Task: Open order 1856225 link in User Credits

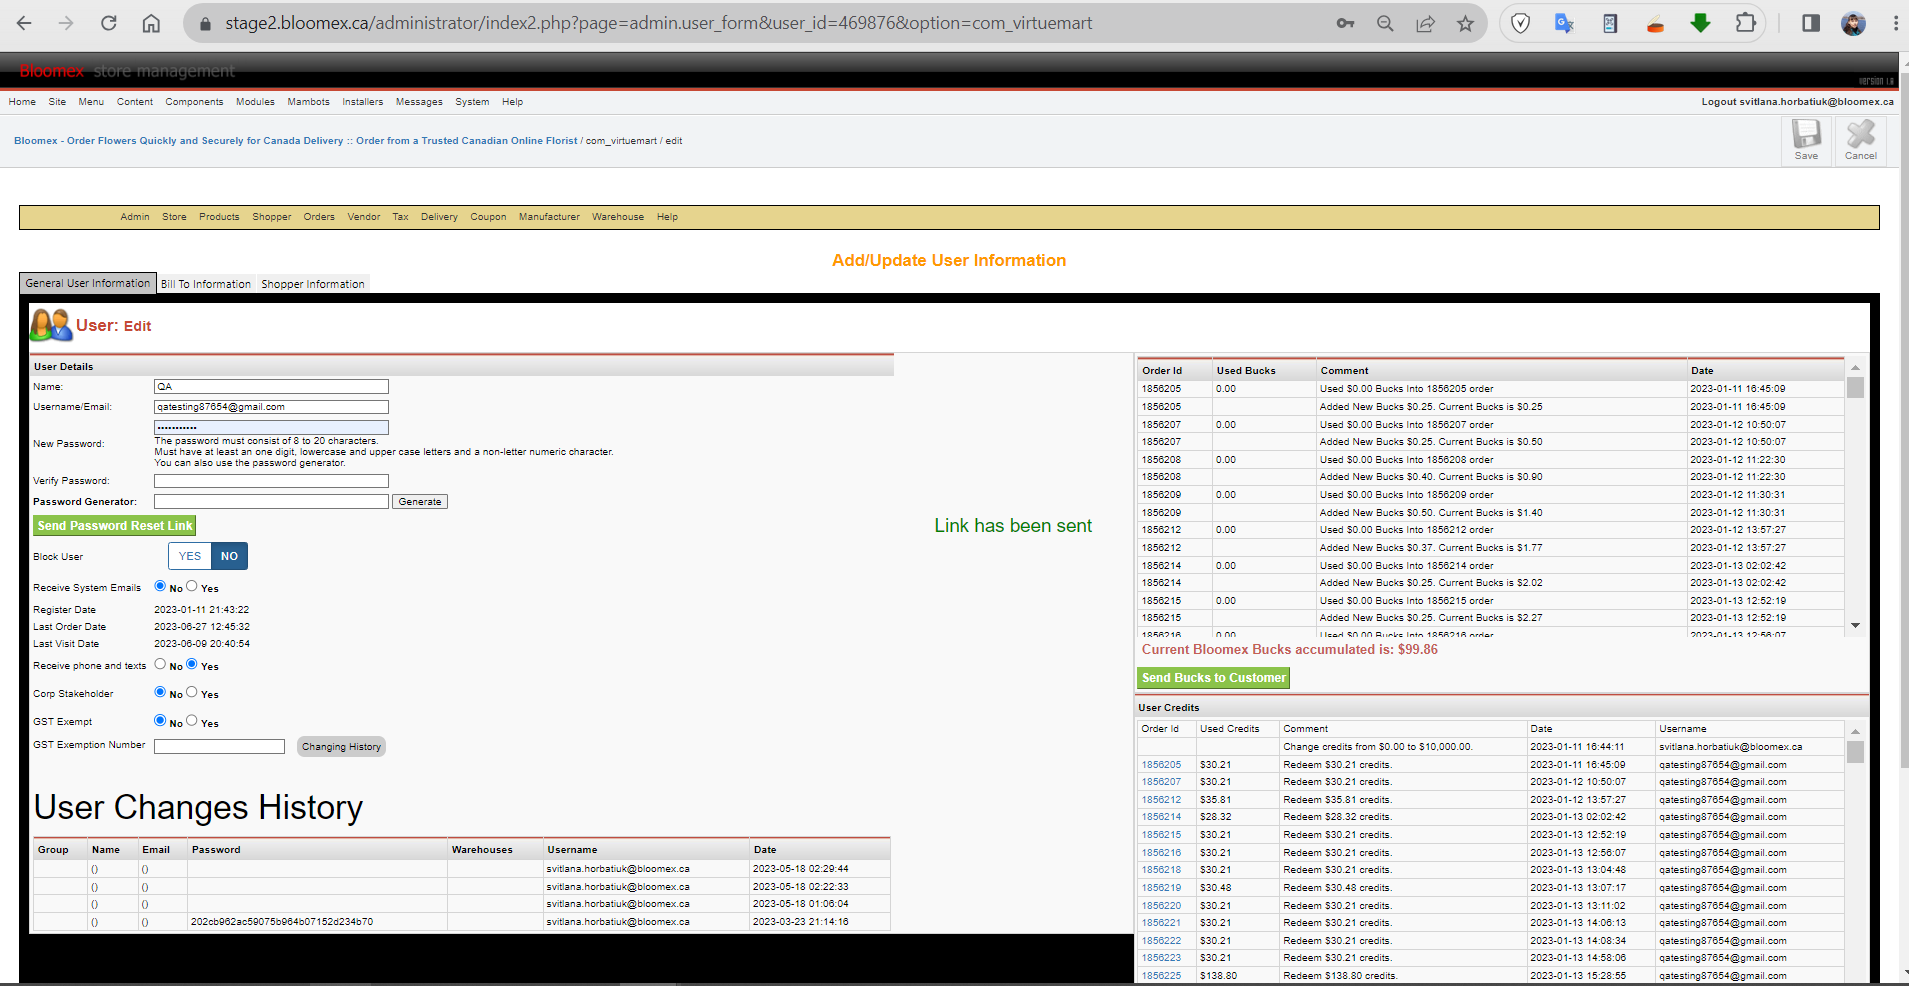Action: point(1161,976)
